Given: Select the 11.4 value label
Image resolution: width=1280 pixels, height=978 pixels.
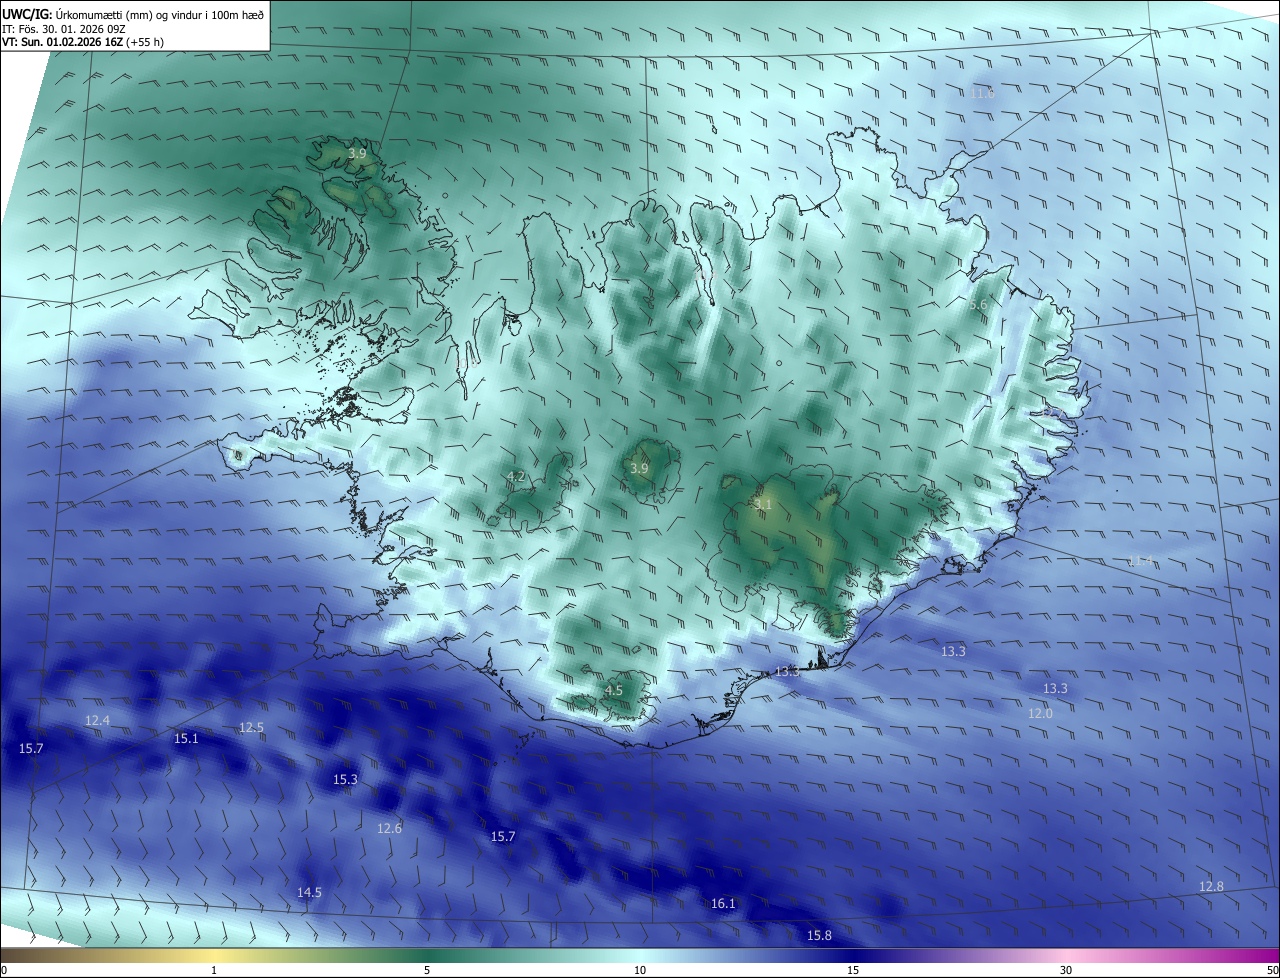Looking at the screenshot, I should (x=1140, y=561).
